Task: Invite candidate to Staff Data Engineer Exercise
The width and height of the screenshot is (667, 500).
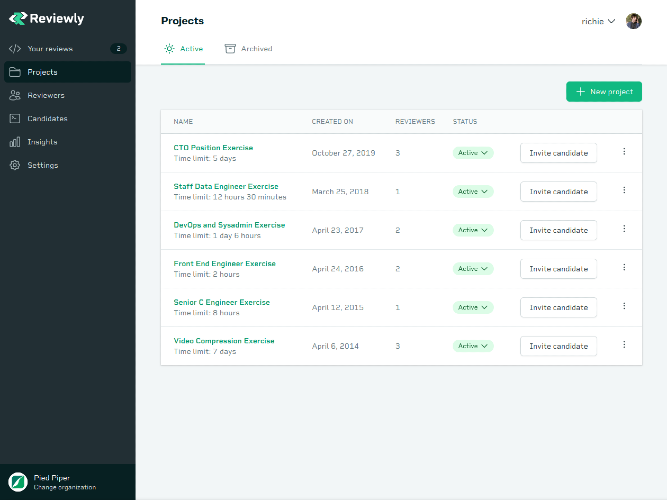Action: 558,191
